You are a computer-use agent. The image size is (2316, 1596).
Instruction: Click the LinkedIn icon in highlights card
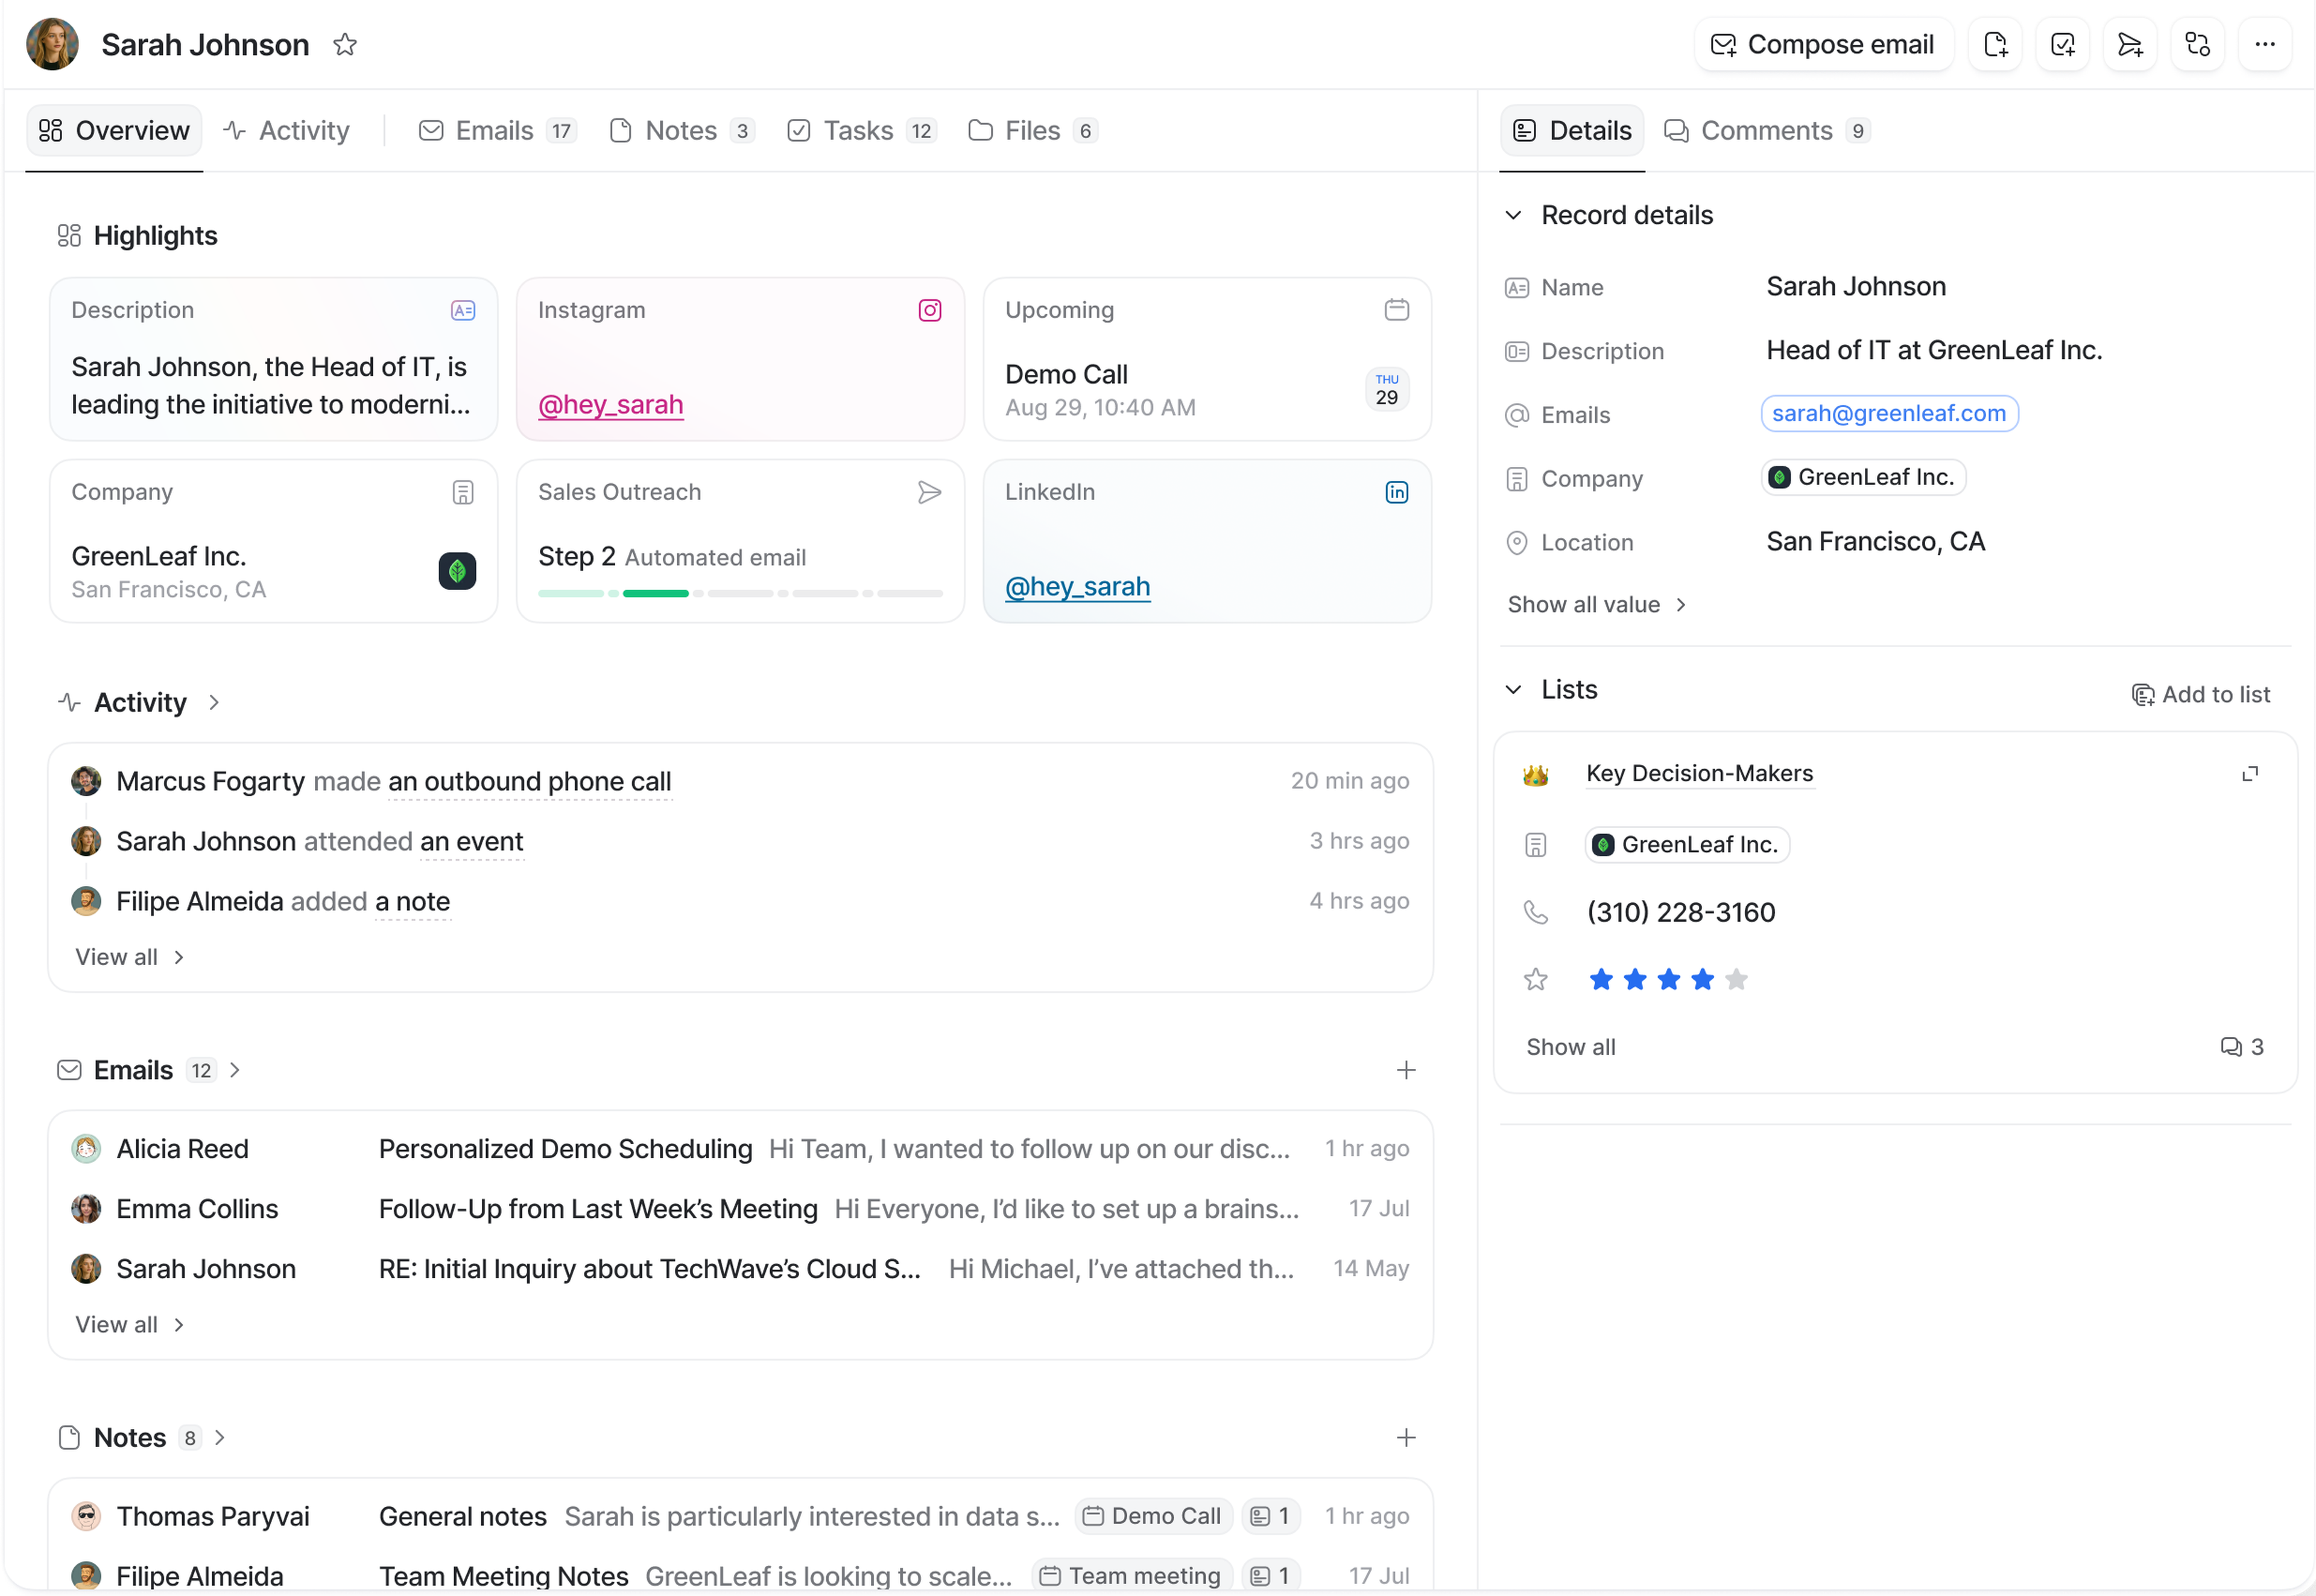[1397, 492]
